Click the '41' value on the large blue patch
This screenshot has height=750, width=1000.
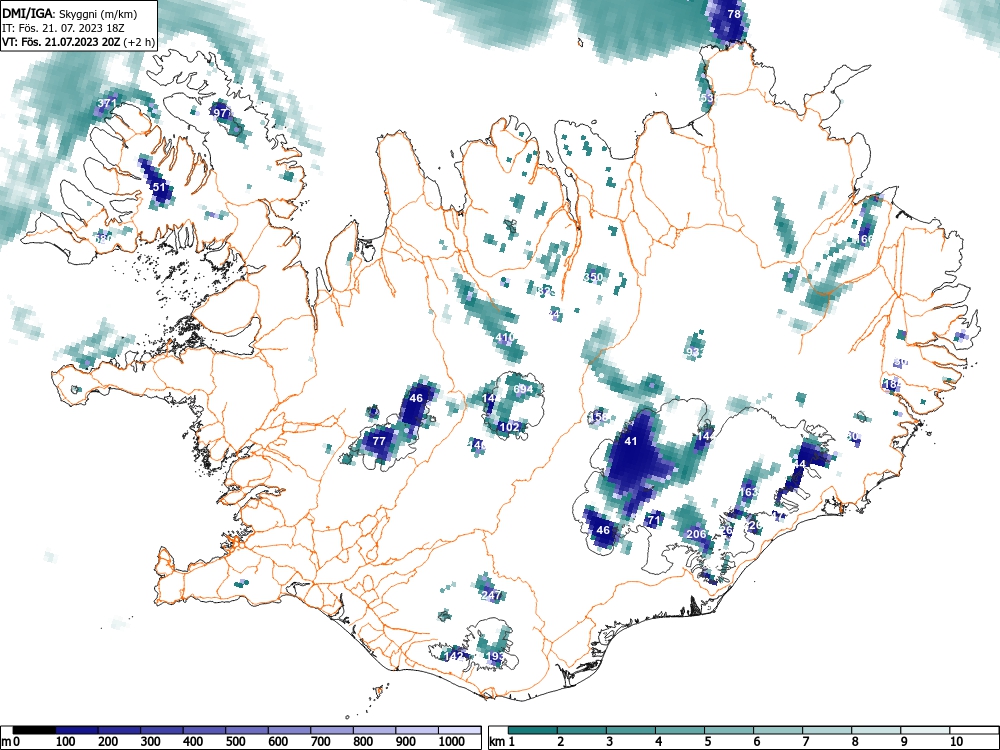(631, 441)
